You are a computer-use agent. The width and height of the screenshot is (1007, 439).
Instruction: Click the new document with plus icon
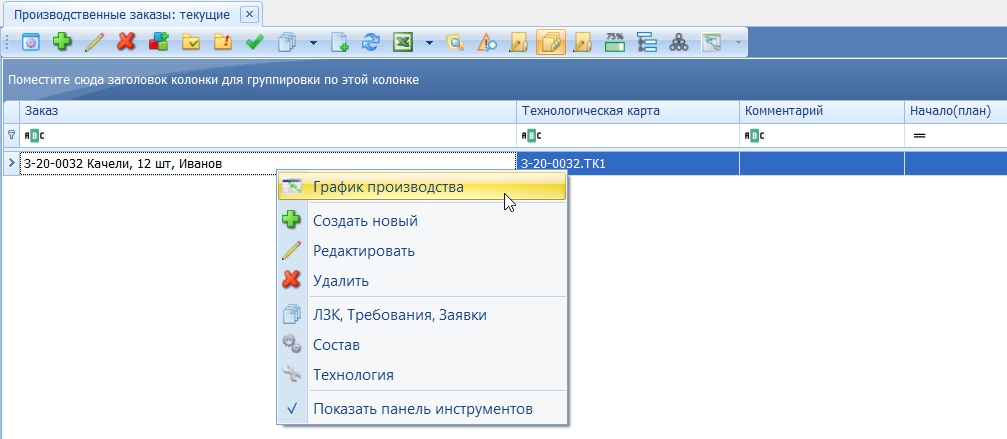[339, 43]
